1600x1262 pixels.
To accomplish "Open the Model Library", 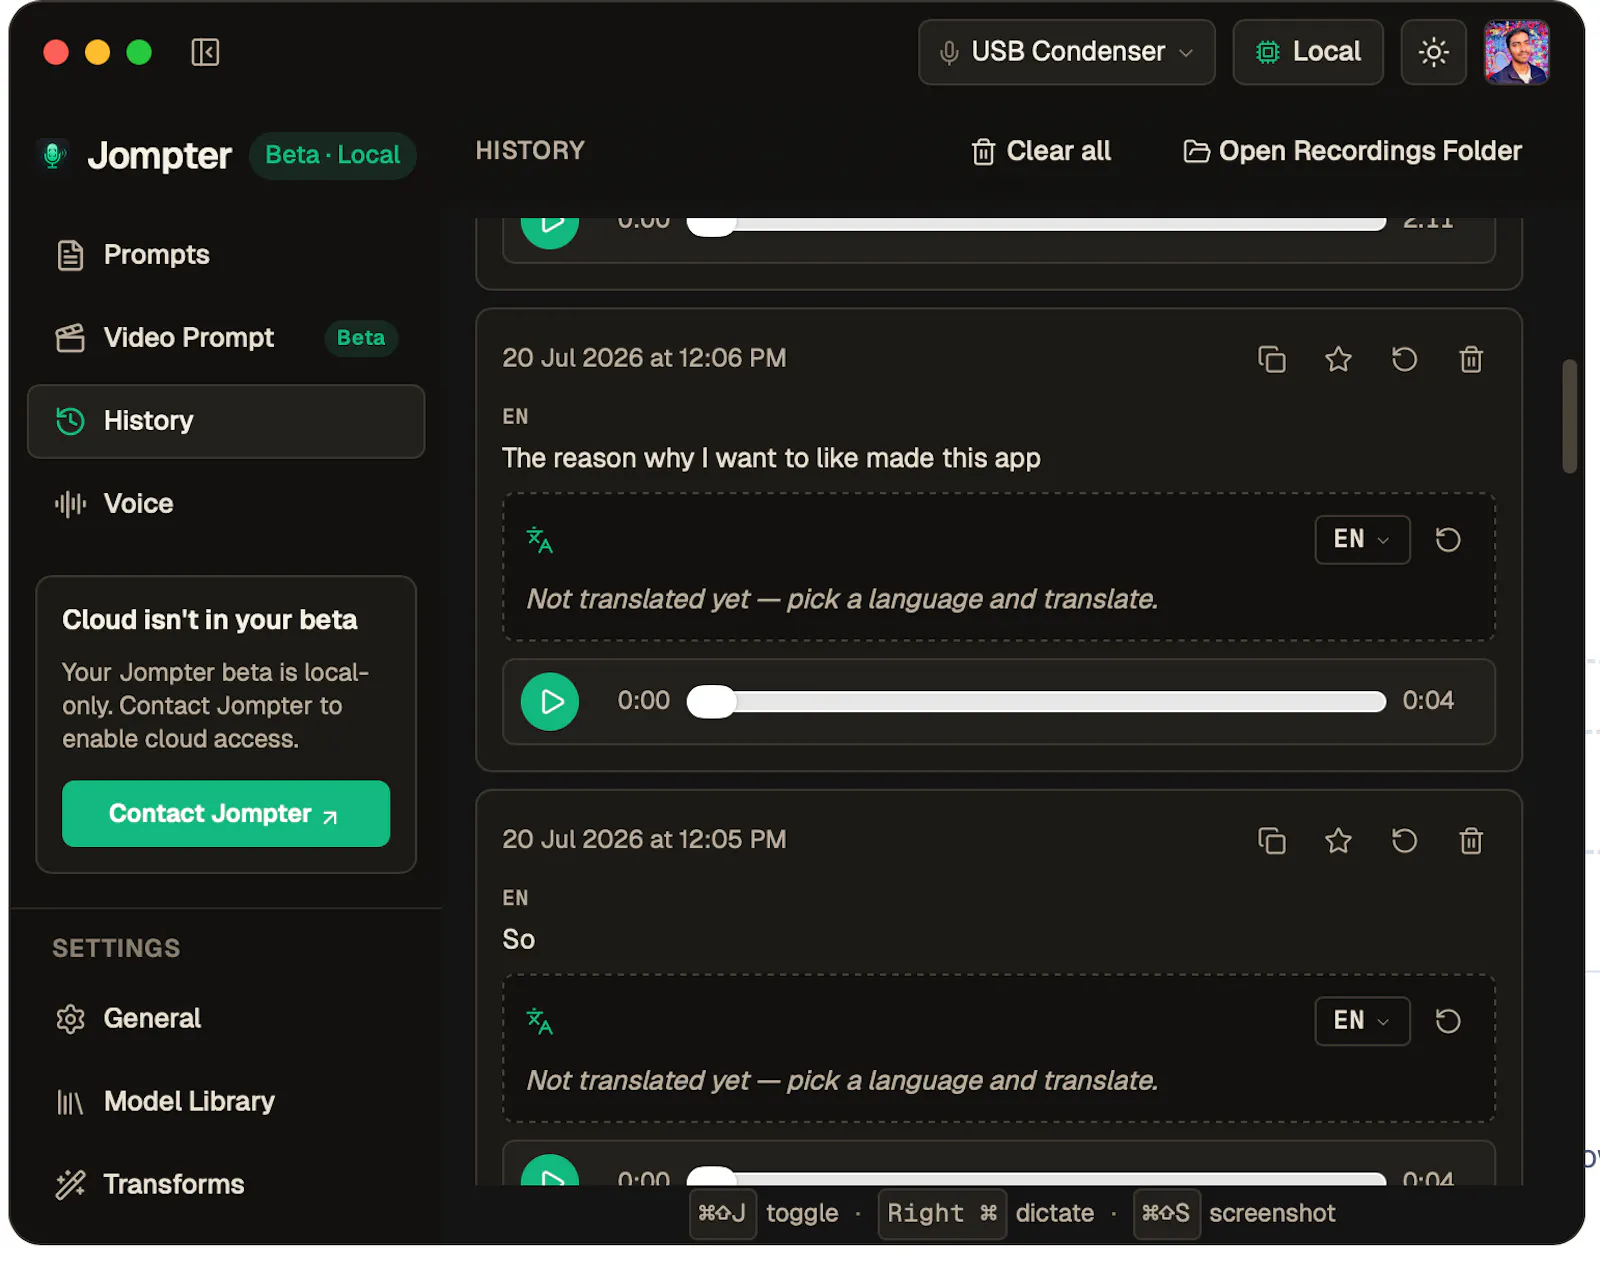I will (x=226, y=1101).
